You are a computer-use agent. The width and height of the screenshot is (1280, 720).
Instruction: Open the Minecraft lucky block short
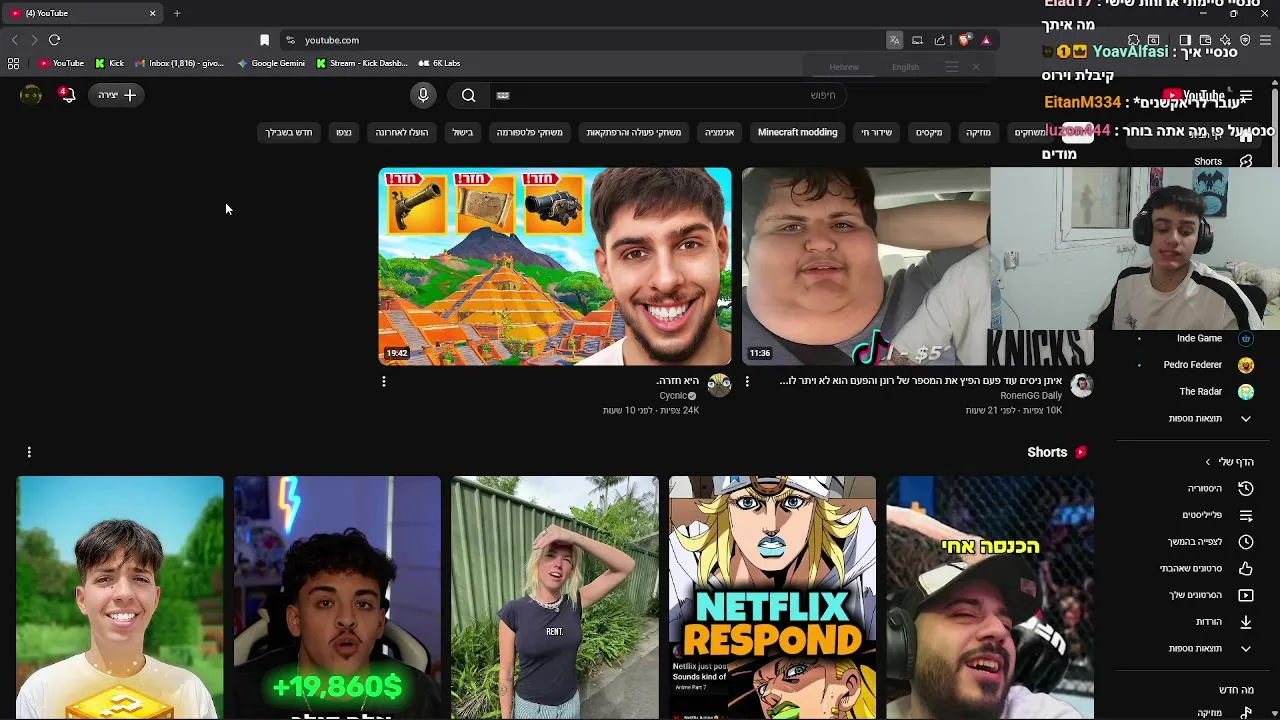point(120,598)
